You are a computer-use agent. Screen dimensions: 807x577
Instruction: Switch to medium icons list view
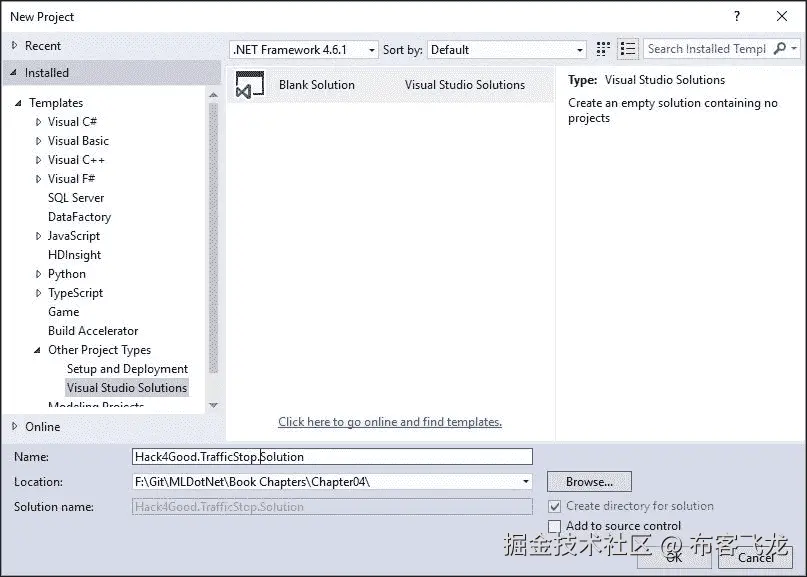[x=627, y=49]
